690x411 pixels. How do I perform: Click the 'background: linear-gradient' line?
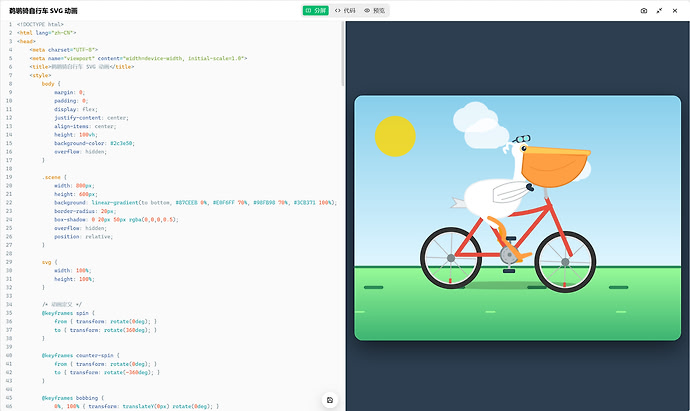tap(195, 203)
